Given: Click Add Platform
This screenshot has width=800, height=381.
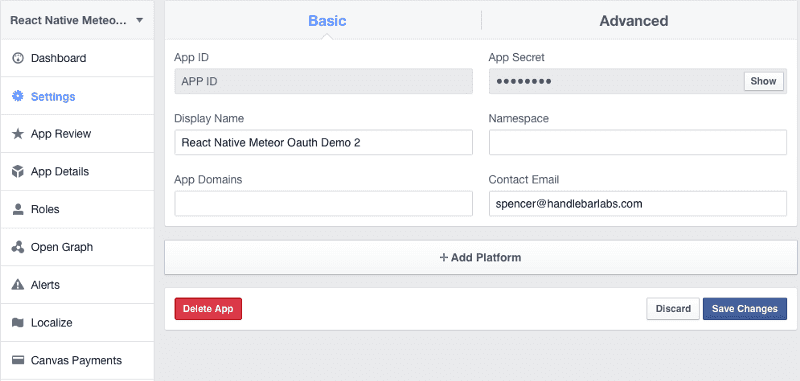Looking at the screenshot, I should pos(480,258).
